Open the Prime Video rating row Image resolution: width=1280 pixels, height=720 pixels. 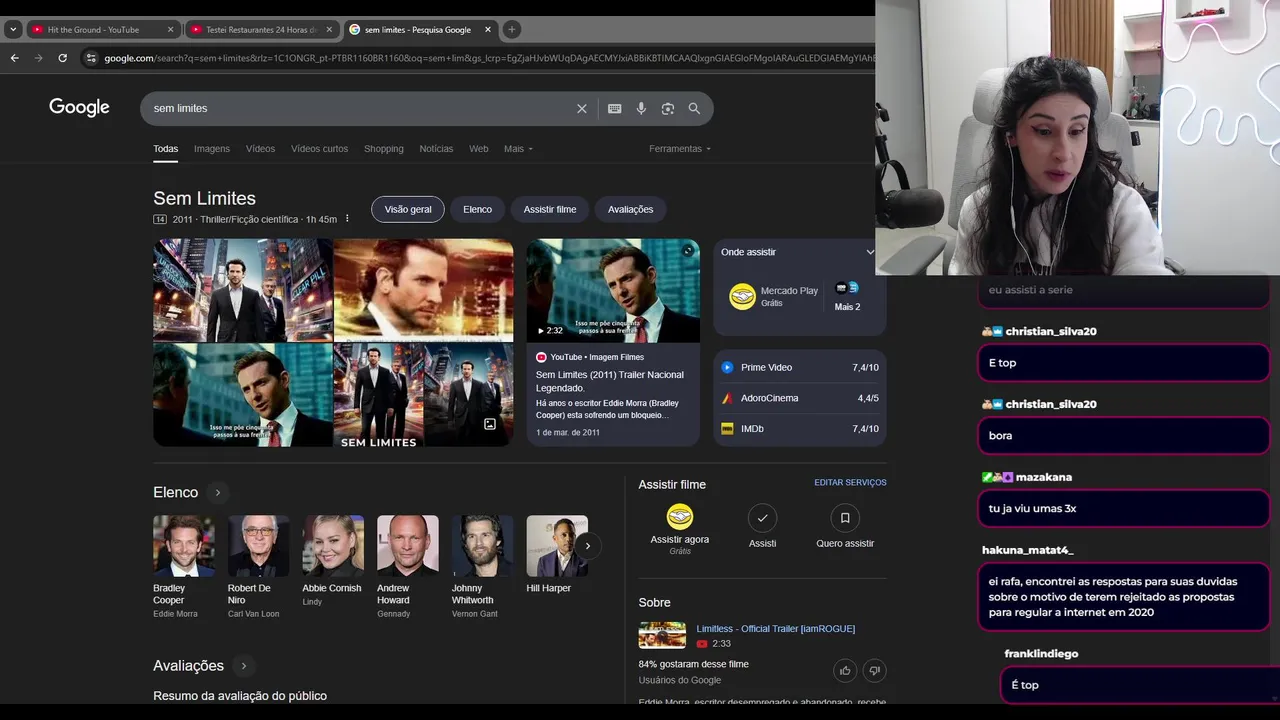click(x=800, y=367)
